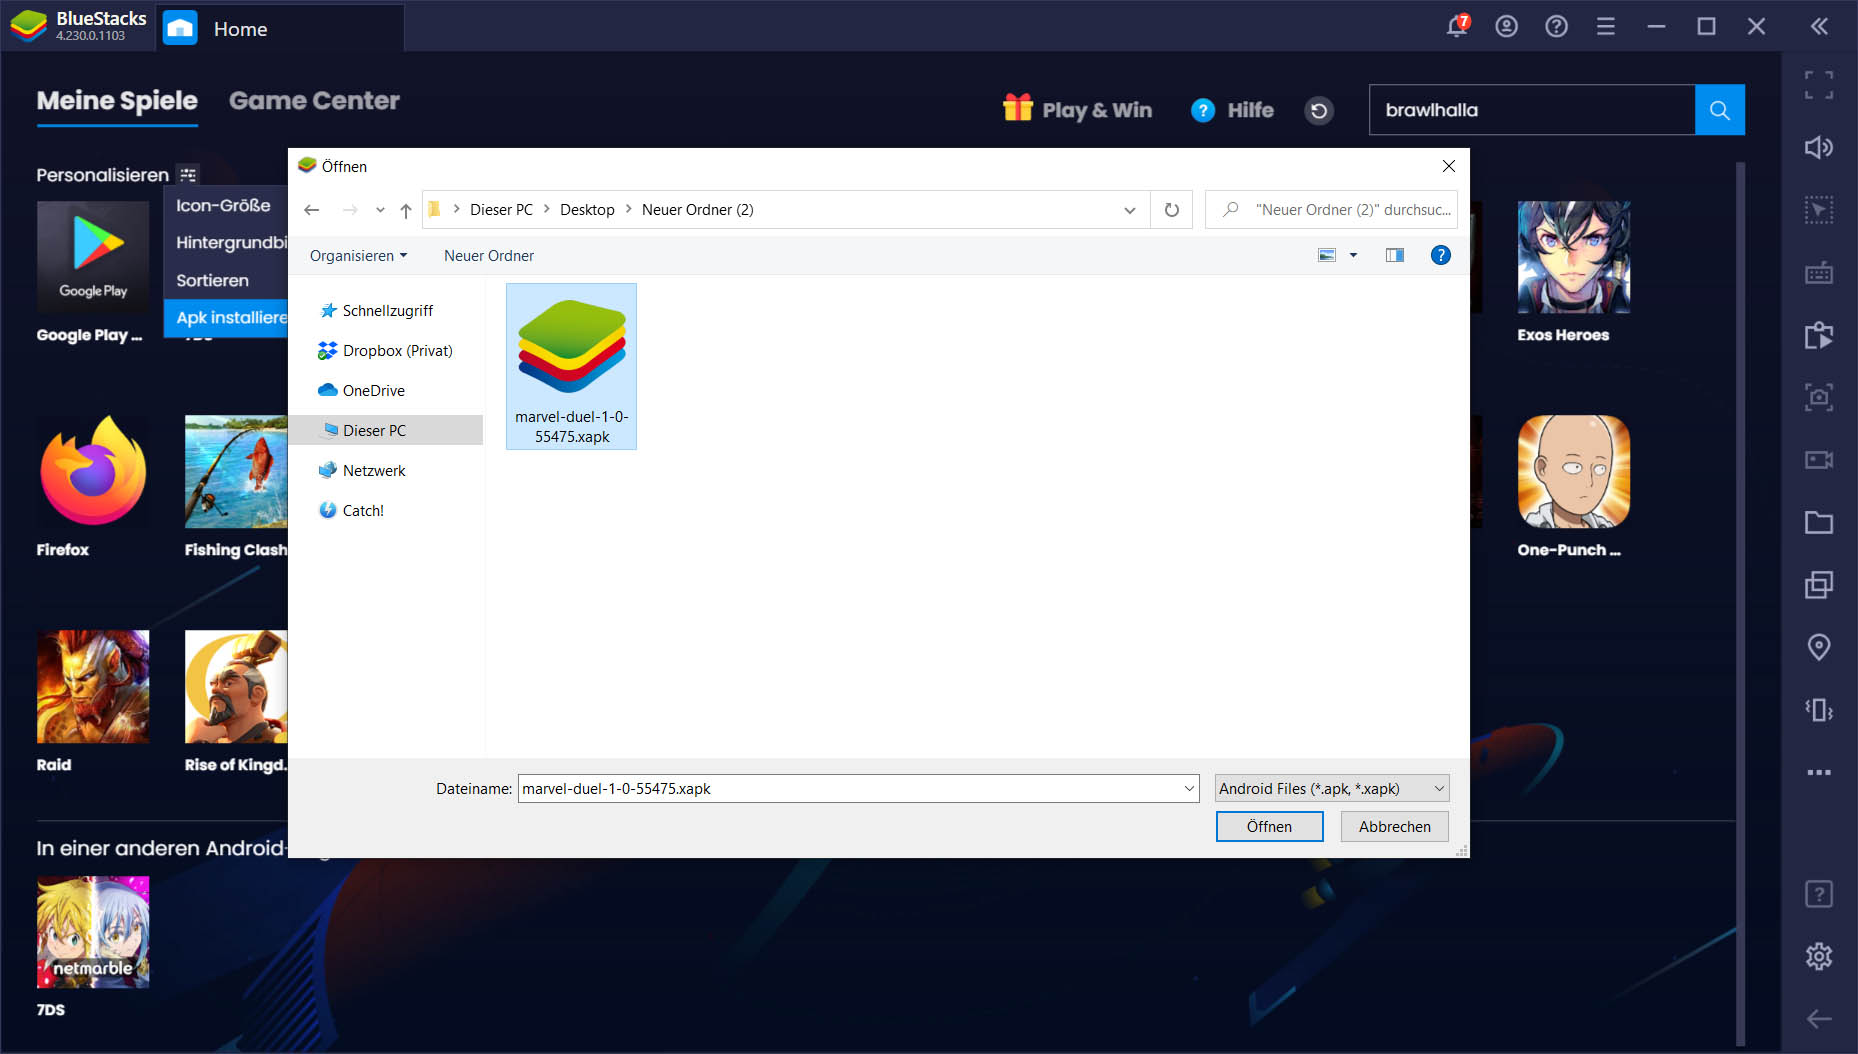Screen dimensions: 1858x1054
Task: Refresh the file dialog folder view
Action: pyautogui.click(x=1171, y=210)
